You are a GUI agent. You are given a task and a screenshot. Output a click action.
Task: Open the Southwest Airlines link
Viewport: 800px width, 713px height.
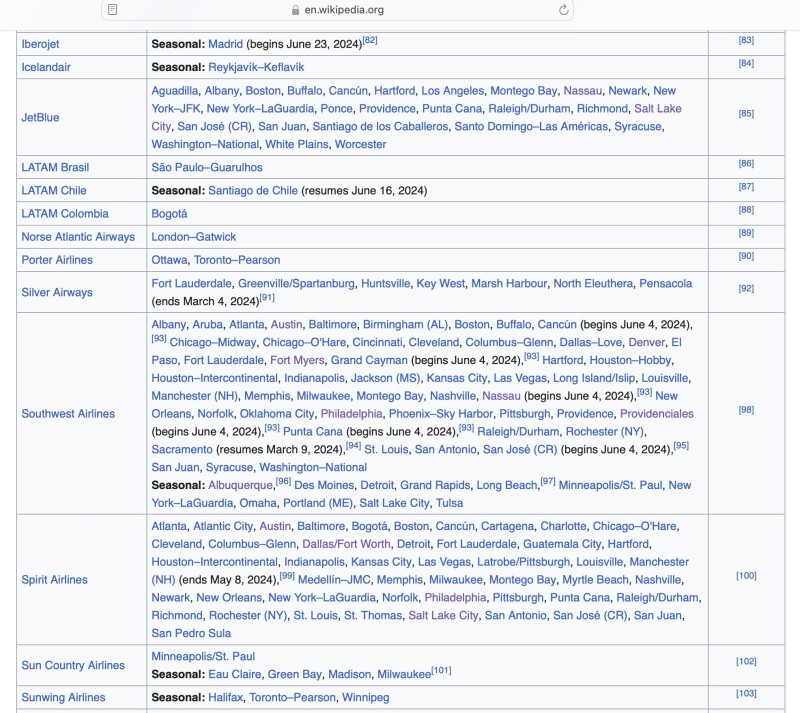(68, 414)
